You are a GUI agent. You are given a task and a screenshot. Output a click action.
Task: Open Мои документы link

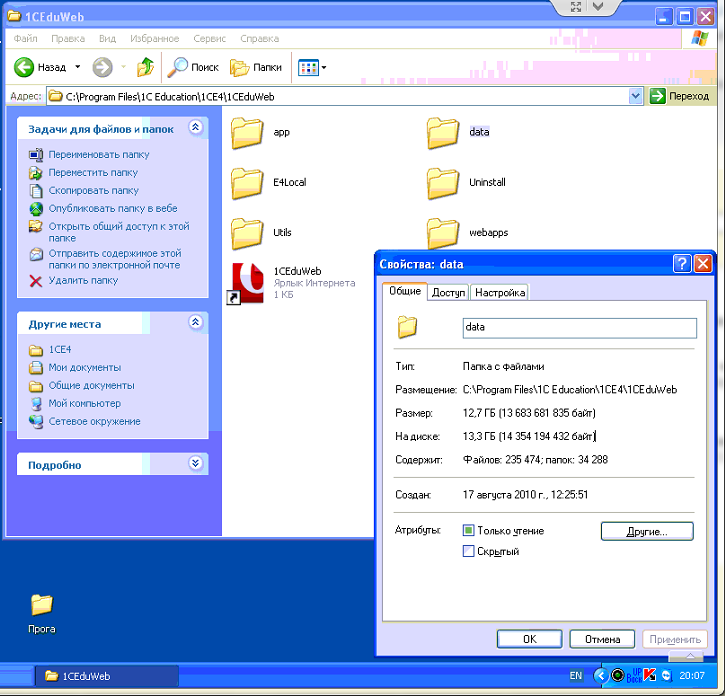pos(85,368)
